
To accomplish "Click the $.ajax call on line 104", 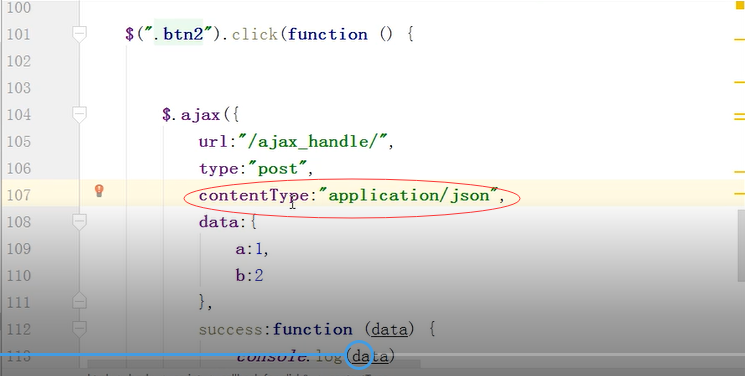I will pos(191,115).
